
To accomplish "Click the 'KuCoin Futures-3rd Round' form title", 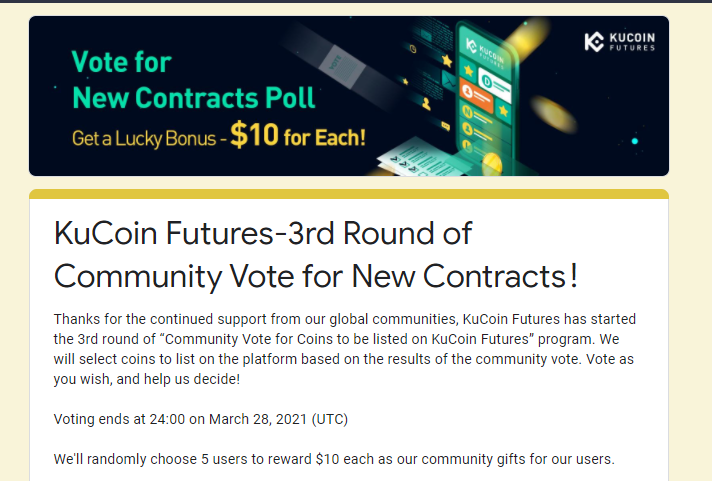I will click(x=316, y=254).
